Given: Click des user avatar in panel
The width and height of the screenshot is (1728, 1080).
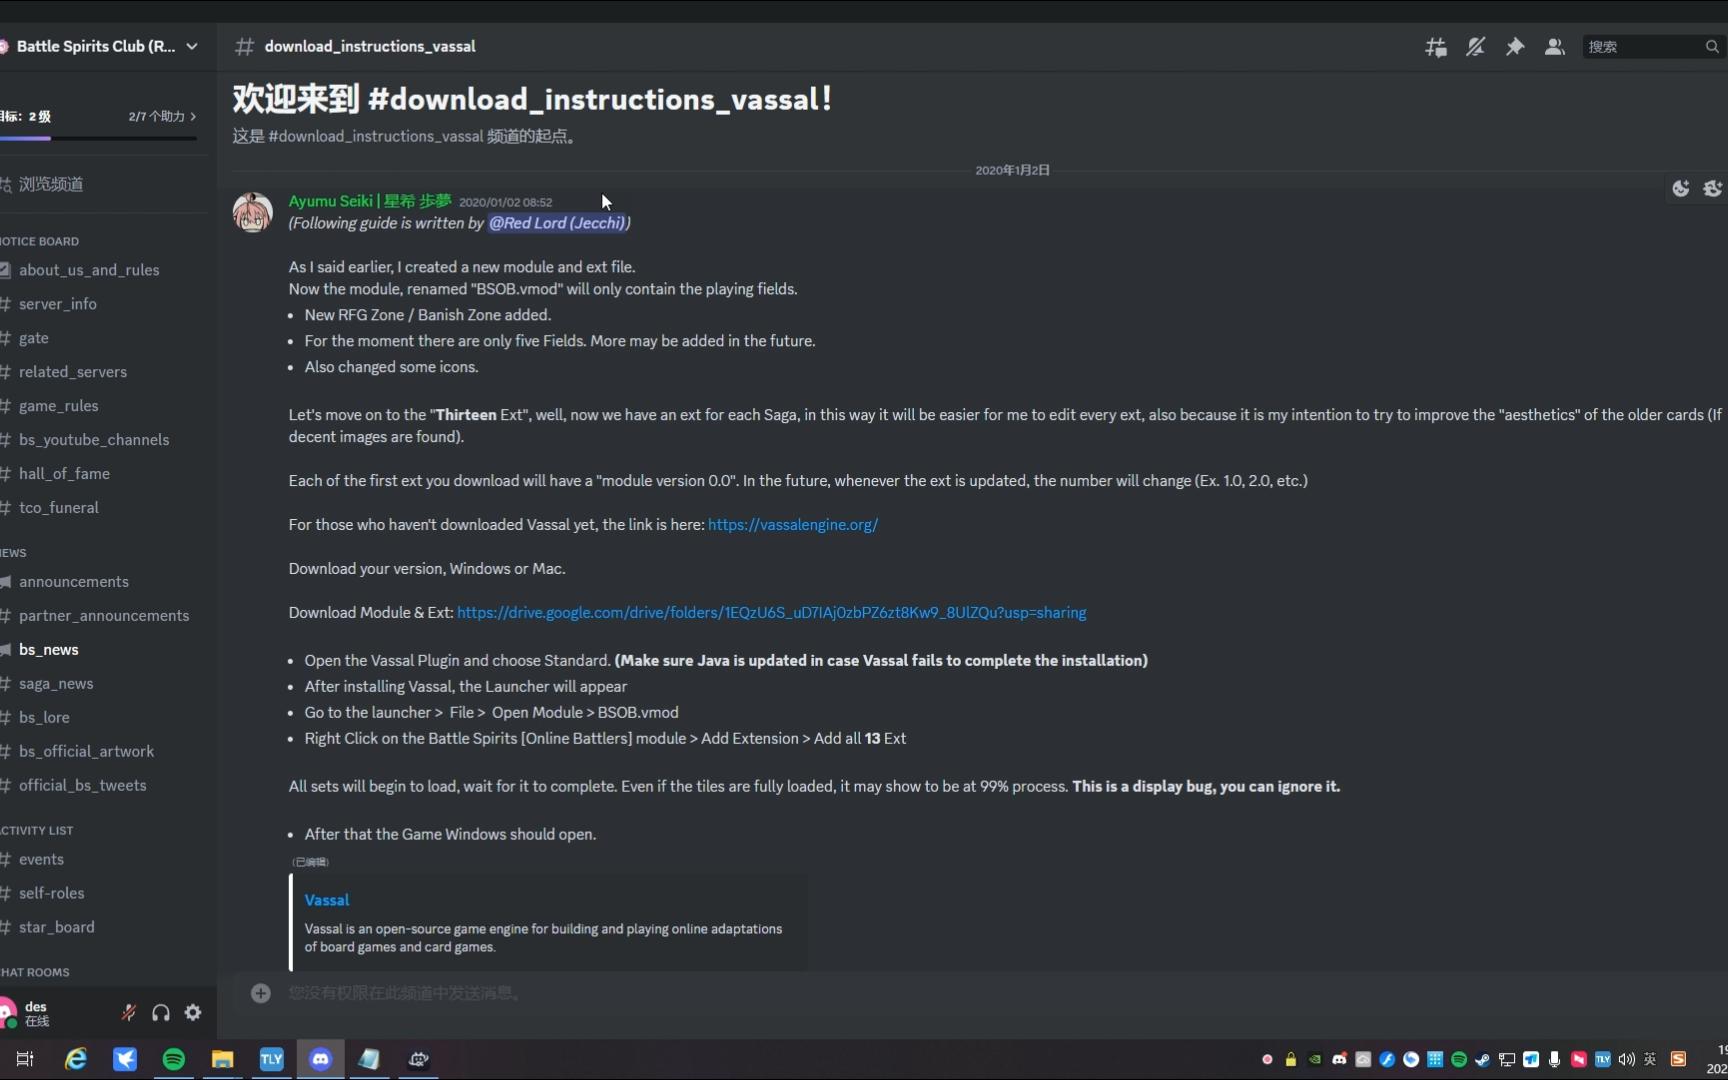Looking at the screenshot, I should pos(8,1013).
